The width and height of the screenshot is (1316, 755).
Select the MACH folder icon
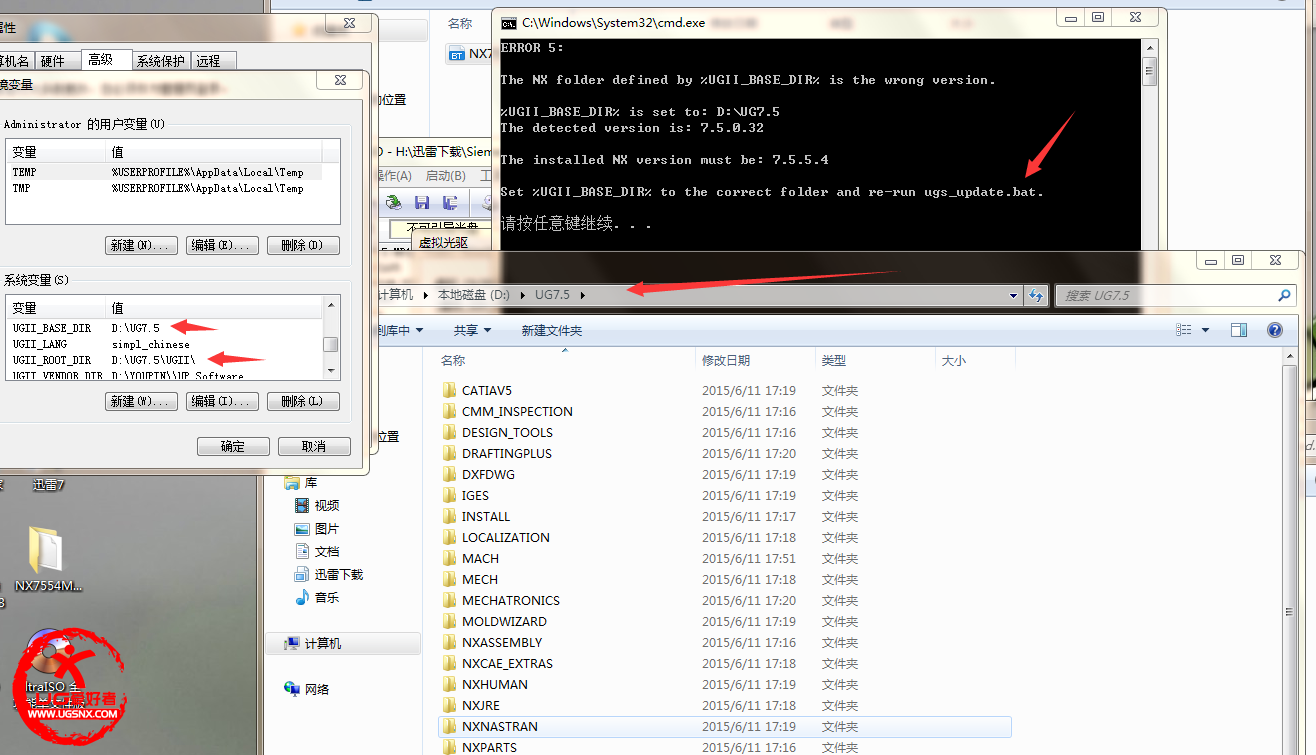point(450,558)
